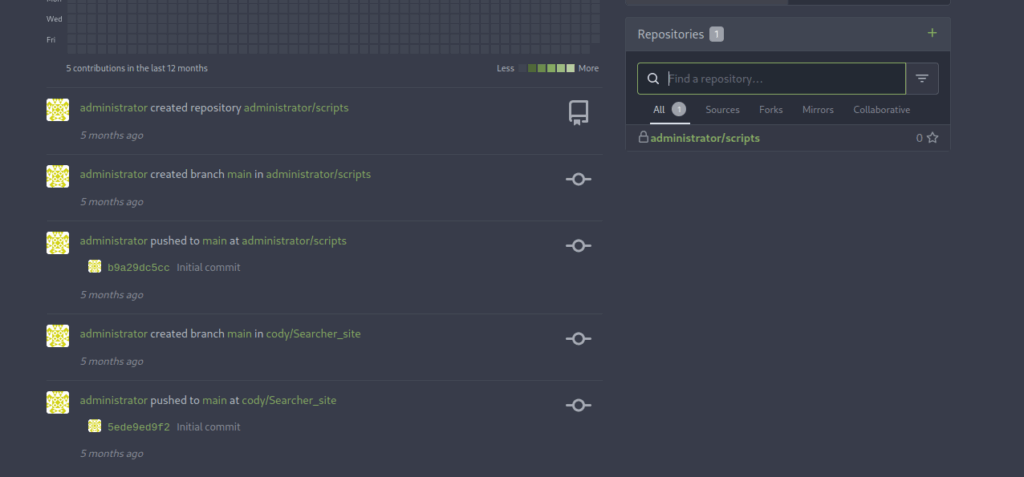Open the repository filter funnel button
Viewport: 1024px width, 477px height.
[x=922, y=78]
